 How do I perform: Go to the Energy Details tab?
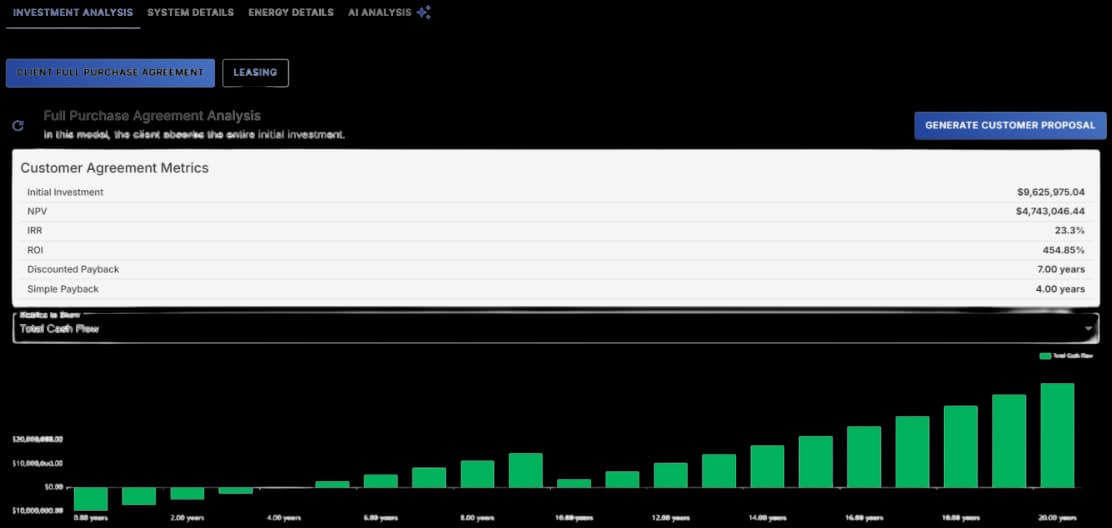[291, 12]
